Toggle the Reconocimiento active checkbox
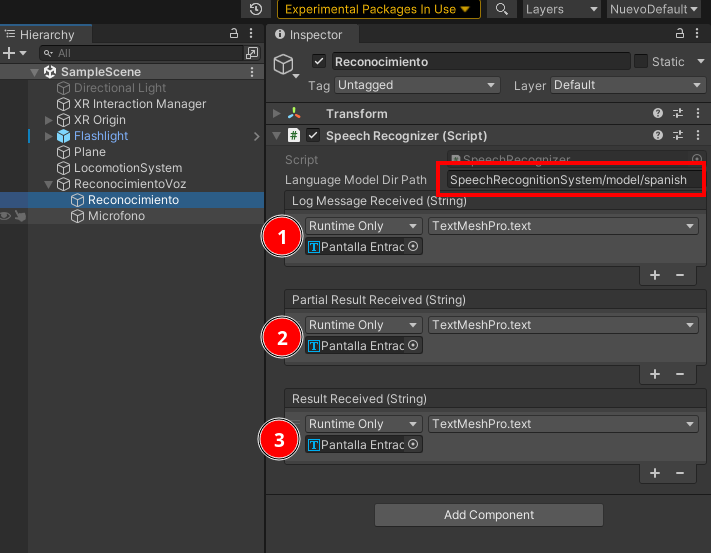This screenshot has width=711, height=553. tap(319, 61)
